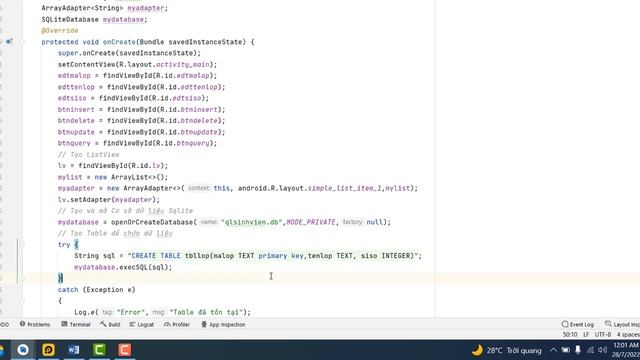Click the App Inspection icon
This screenshot has width=640, height=360.
(204, 324)
